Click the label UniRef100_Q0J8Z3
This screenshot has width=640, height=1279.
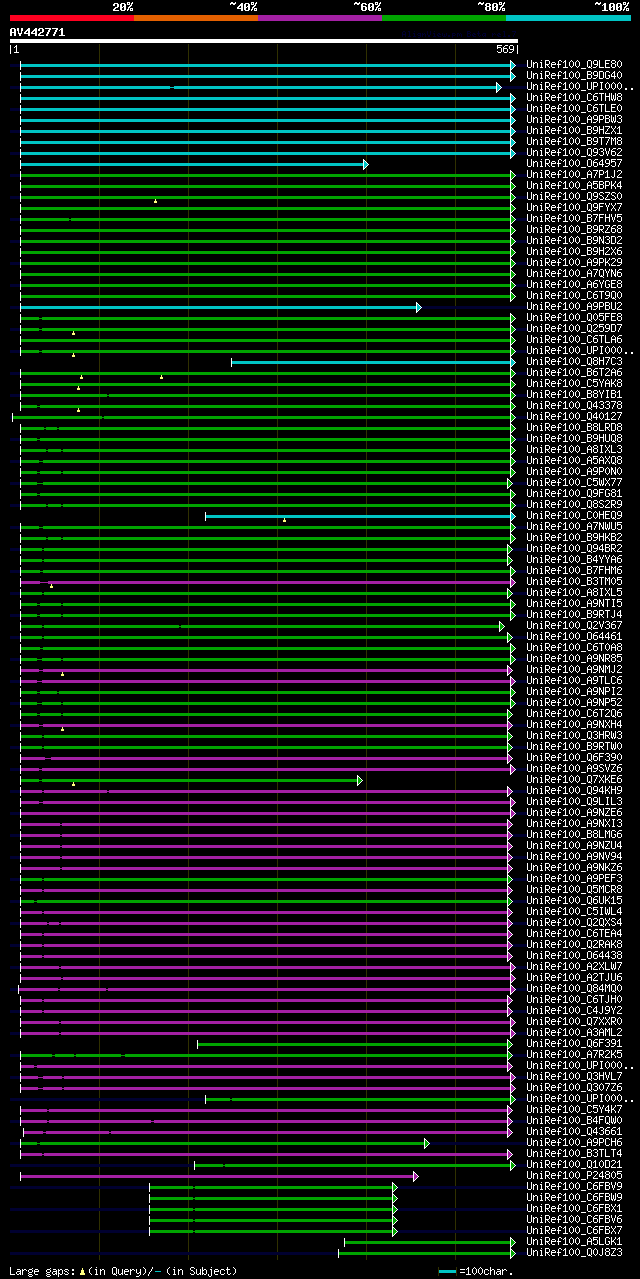(574, 1253)
